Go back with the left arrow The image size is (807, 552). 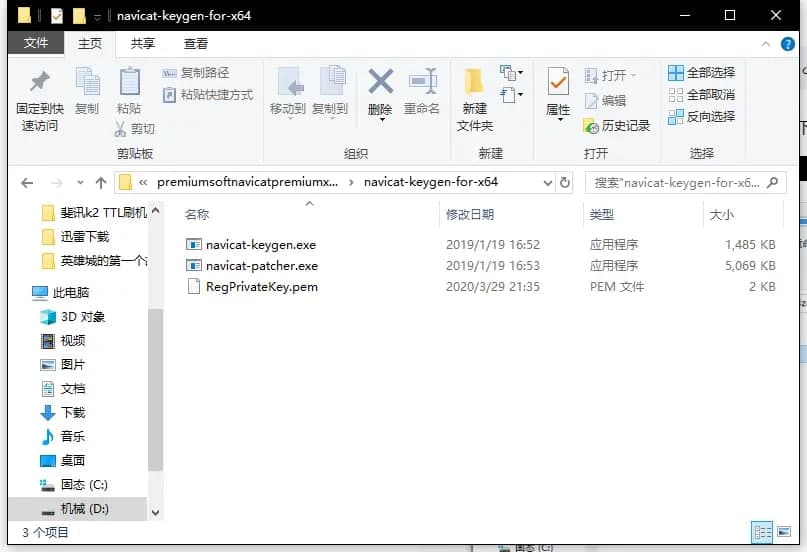(x=27, y=183)
